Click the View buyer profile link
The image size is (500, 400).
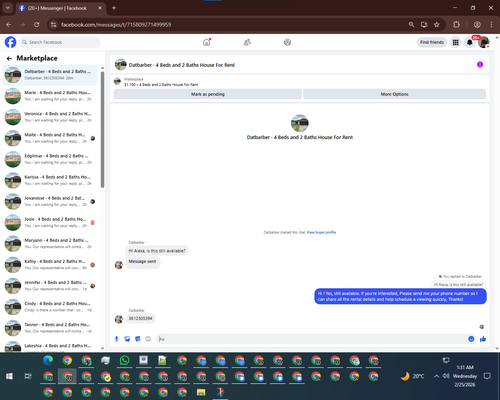pyautogui.click(x=321, y=232)
